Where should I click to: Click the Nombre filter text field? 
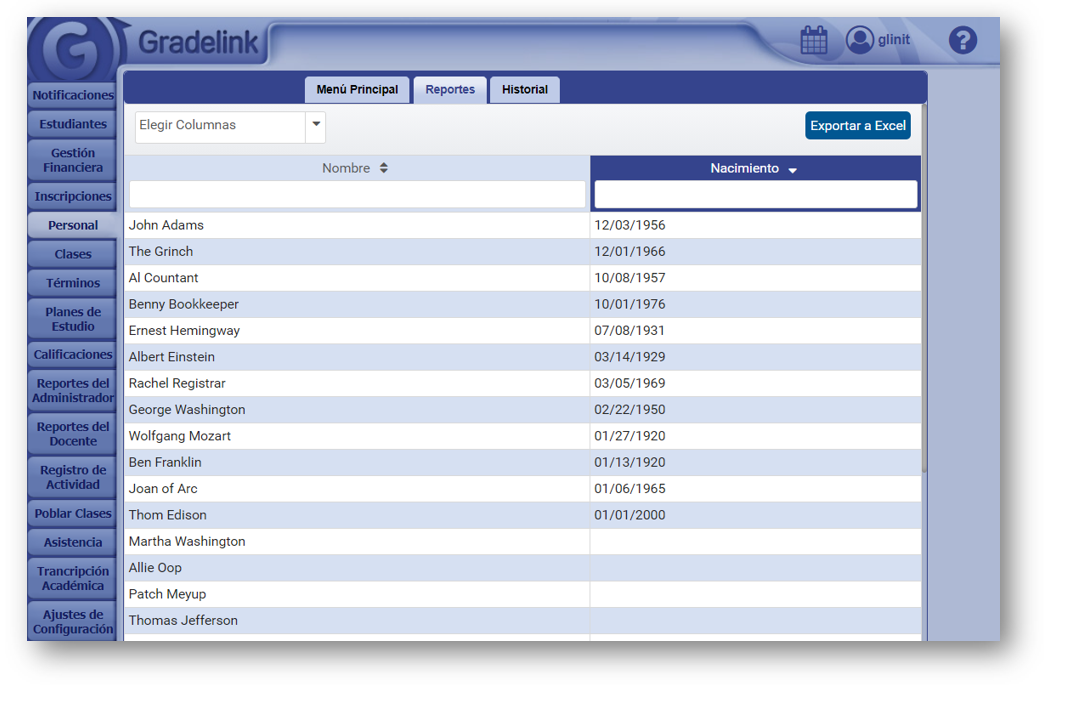[x=357, y=195]
